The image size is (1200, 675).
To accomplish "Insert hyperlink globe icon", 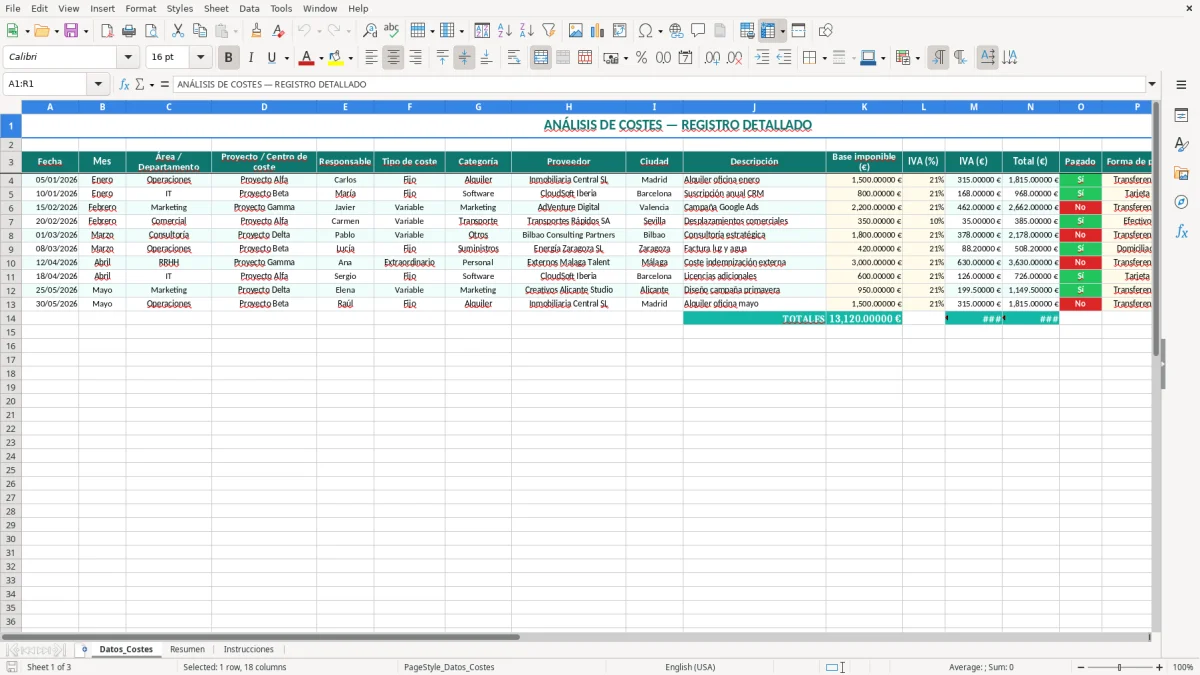I will point(676,31).
